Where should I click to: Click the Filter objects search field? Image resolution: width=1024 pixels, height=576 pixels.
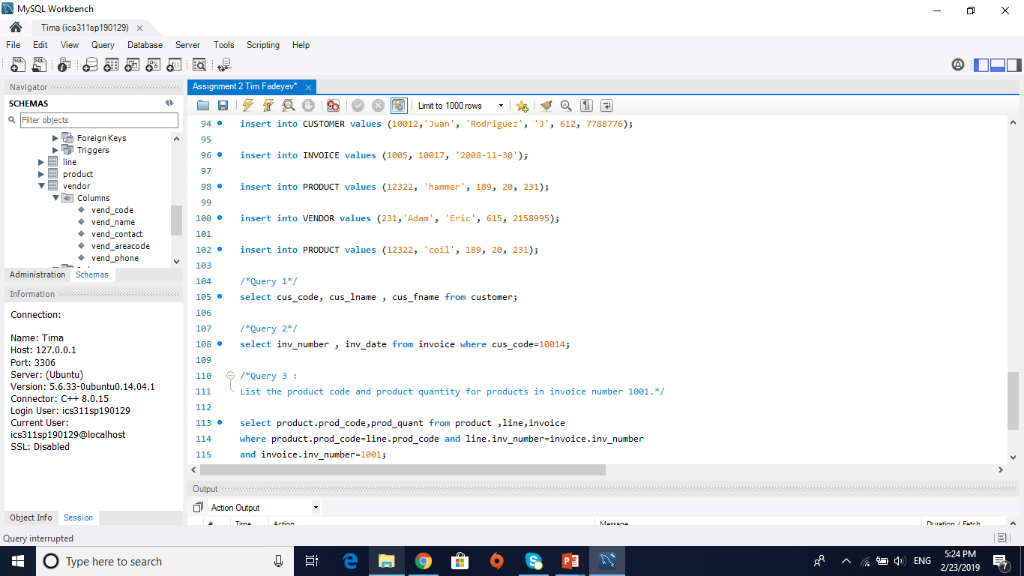point(99,120)
